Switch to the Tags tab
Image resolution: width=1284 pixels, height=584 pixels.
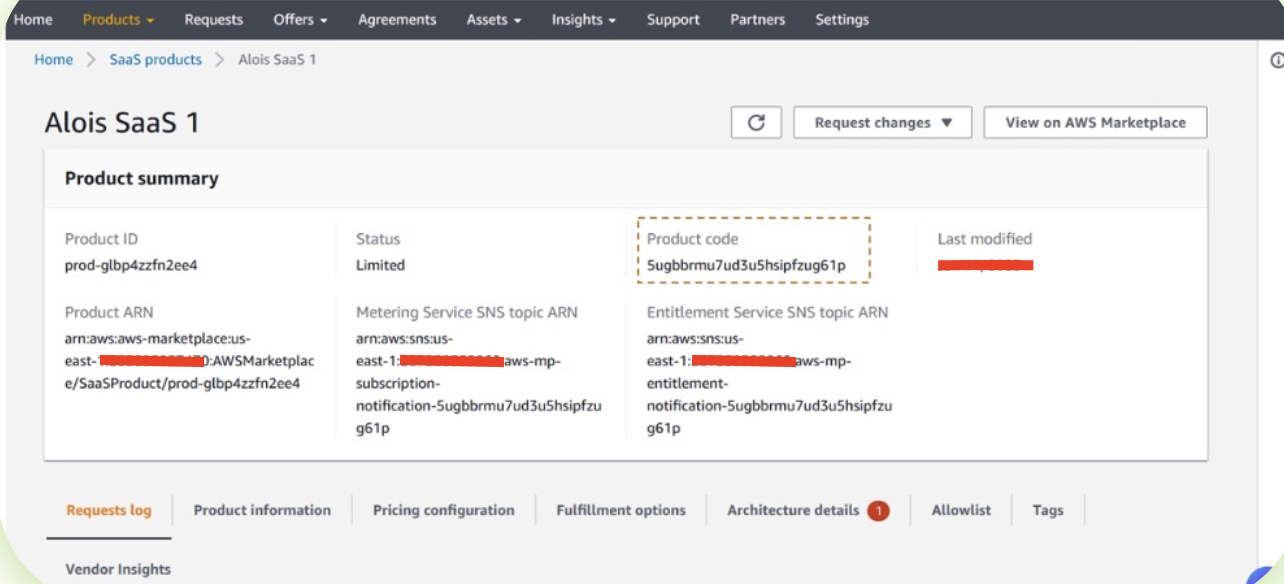pos(1048,510)
